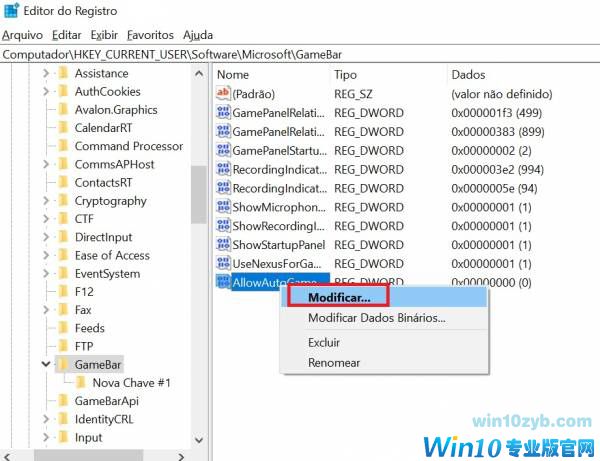Screen dimensions: 600x461
Task: Click the (valor não definido) data cell
Action: (x=502, y=94)
